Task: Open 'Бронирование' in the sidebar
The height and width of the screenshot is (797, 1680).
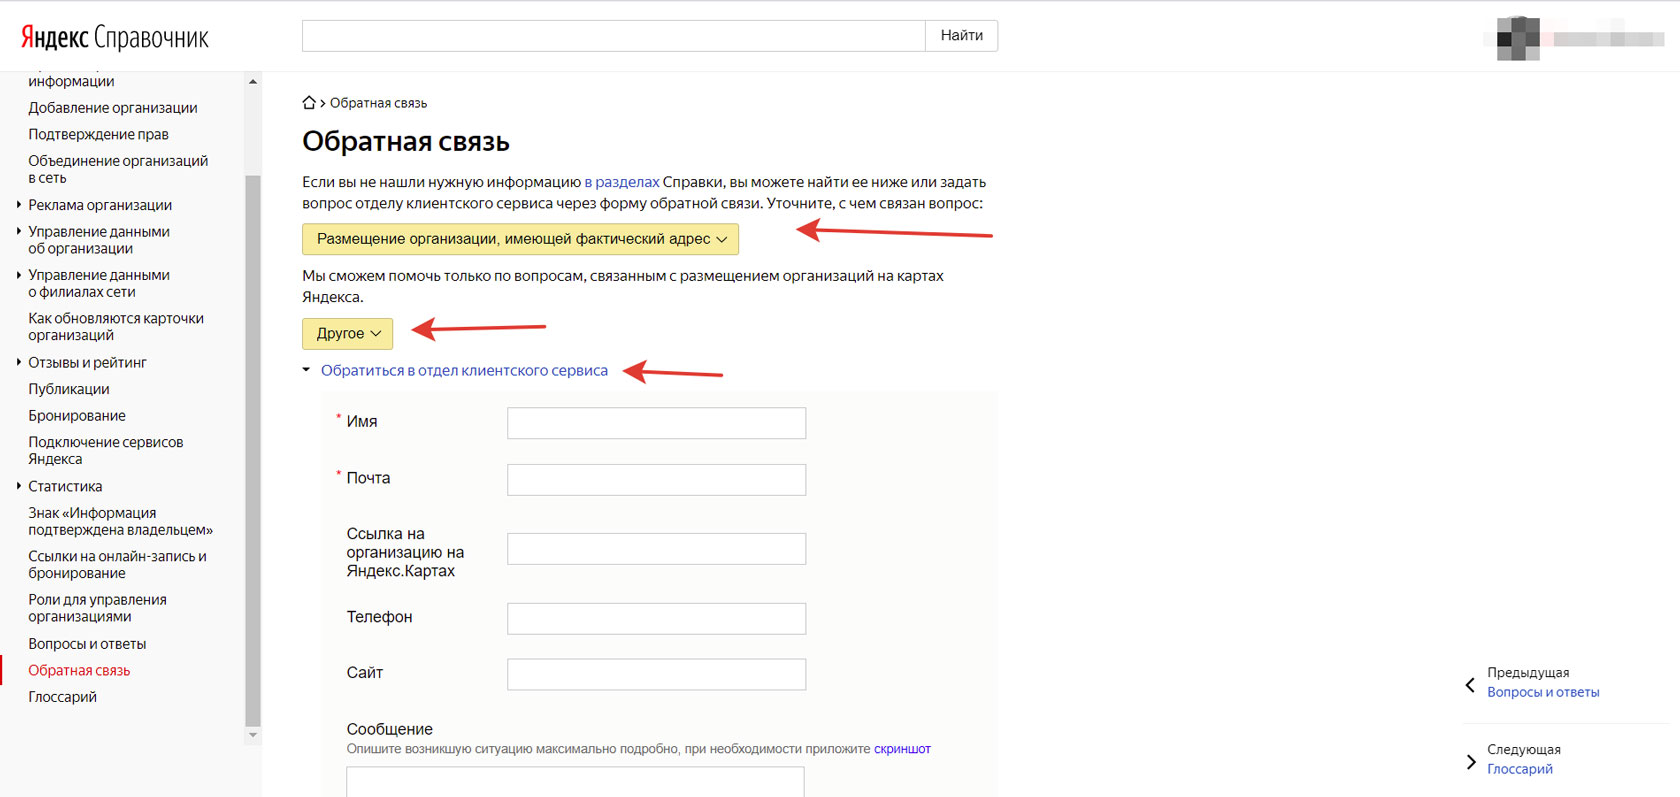Action: (77, 416)
